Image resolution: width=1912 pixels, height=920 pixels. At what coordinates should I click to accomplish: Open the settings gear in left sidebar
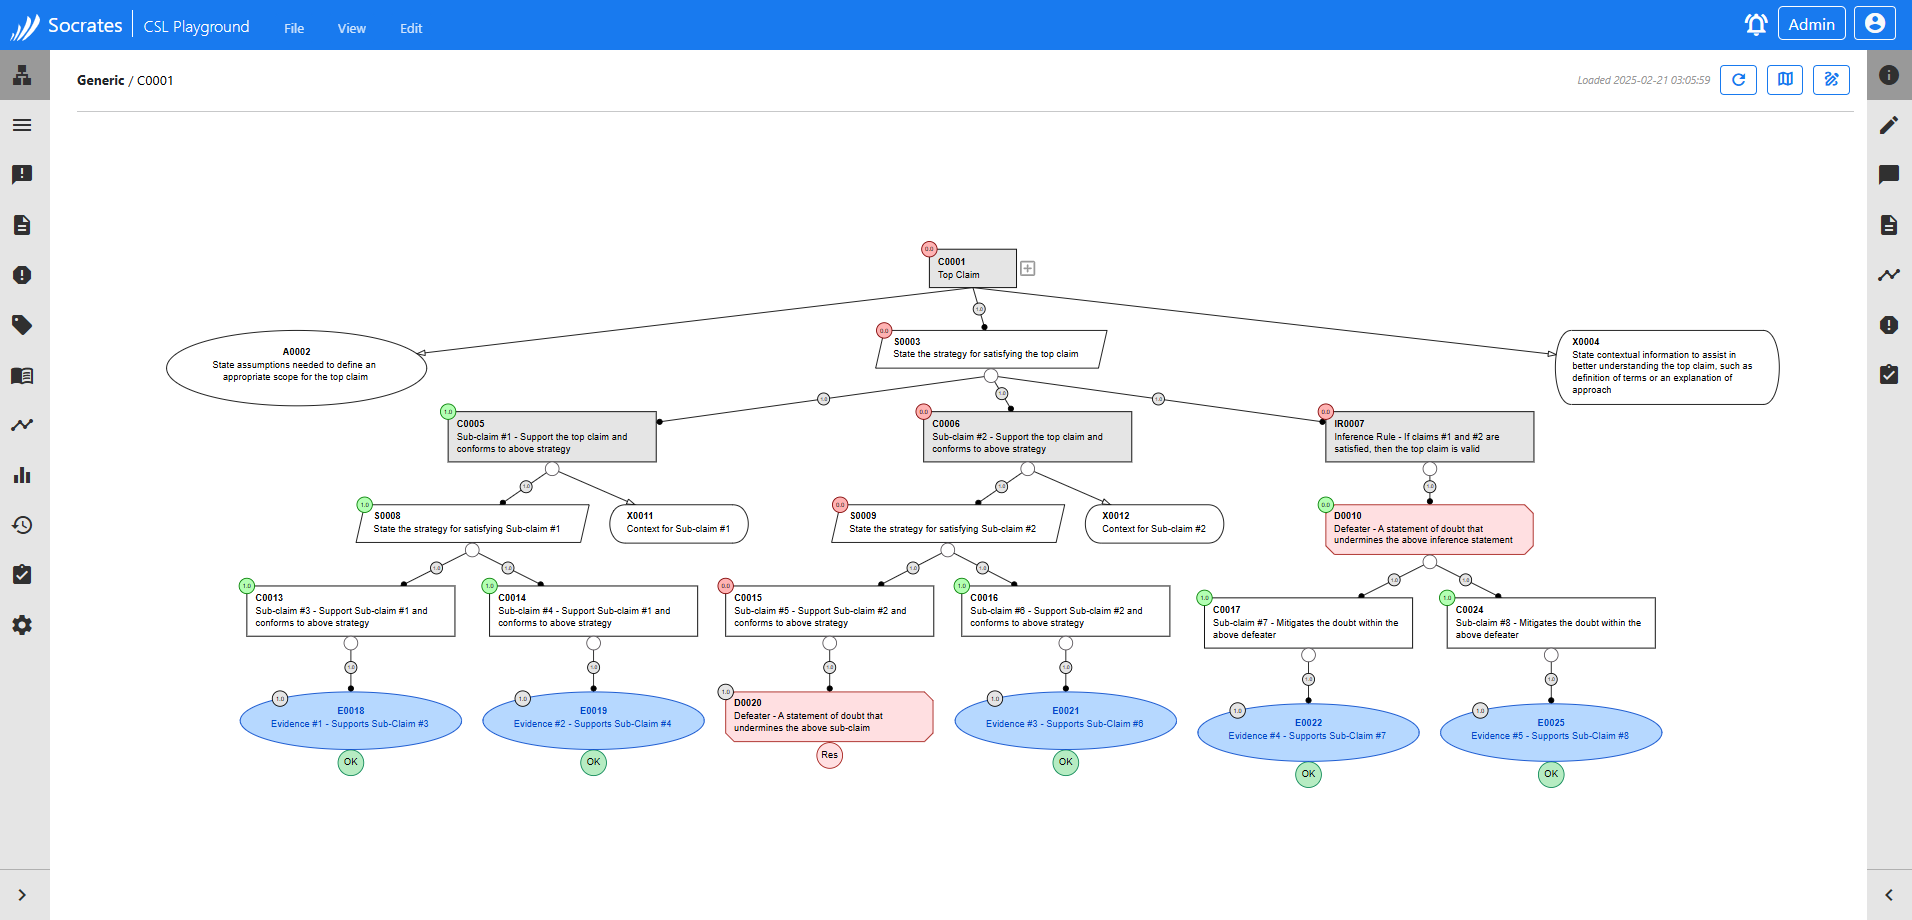coord(22,625)
